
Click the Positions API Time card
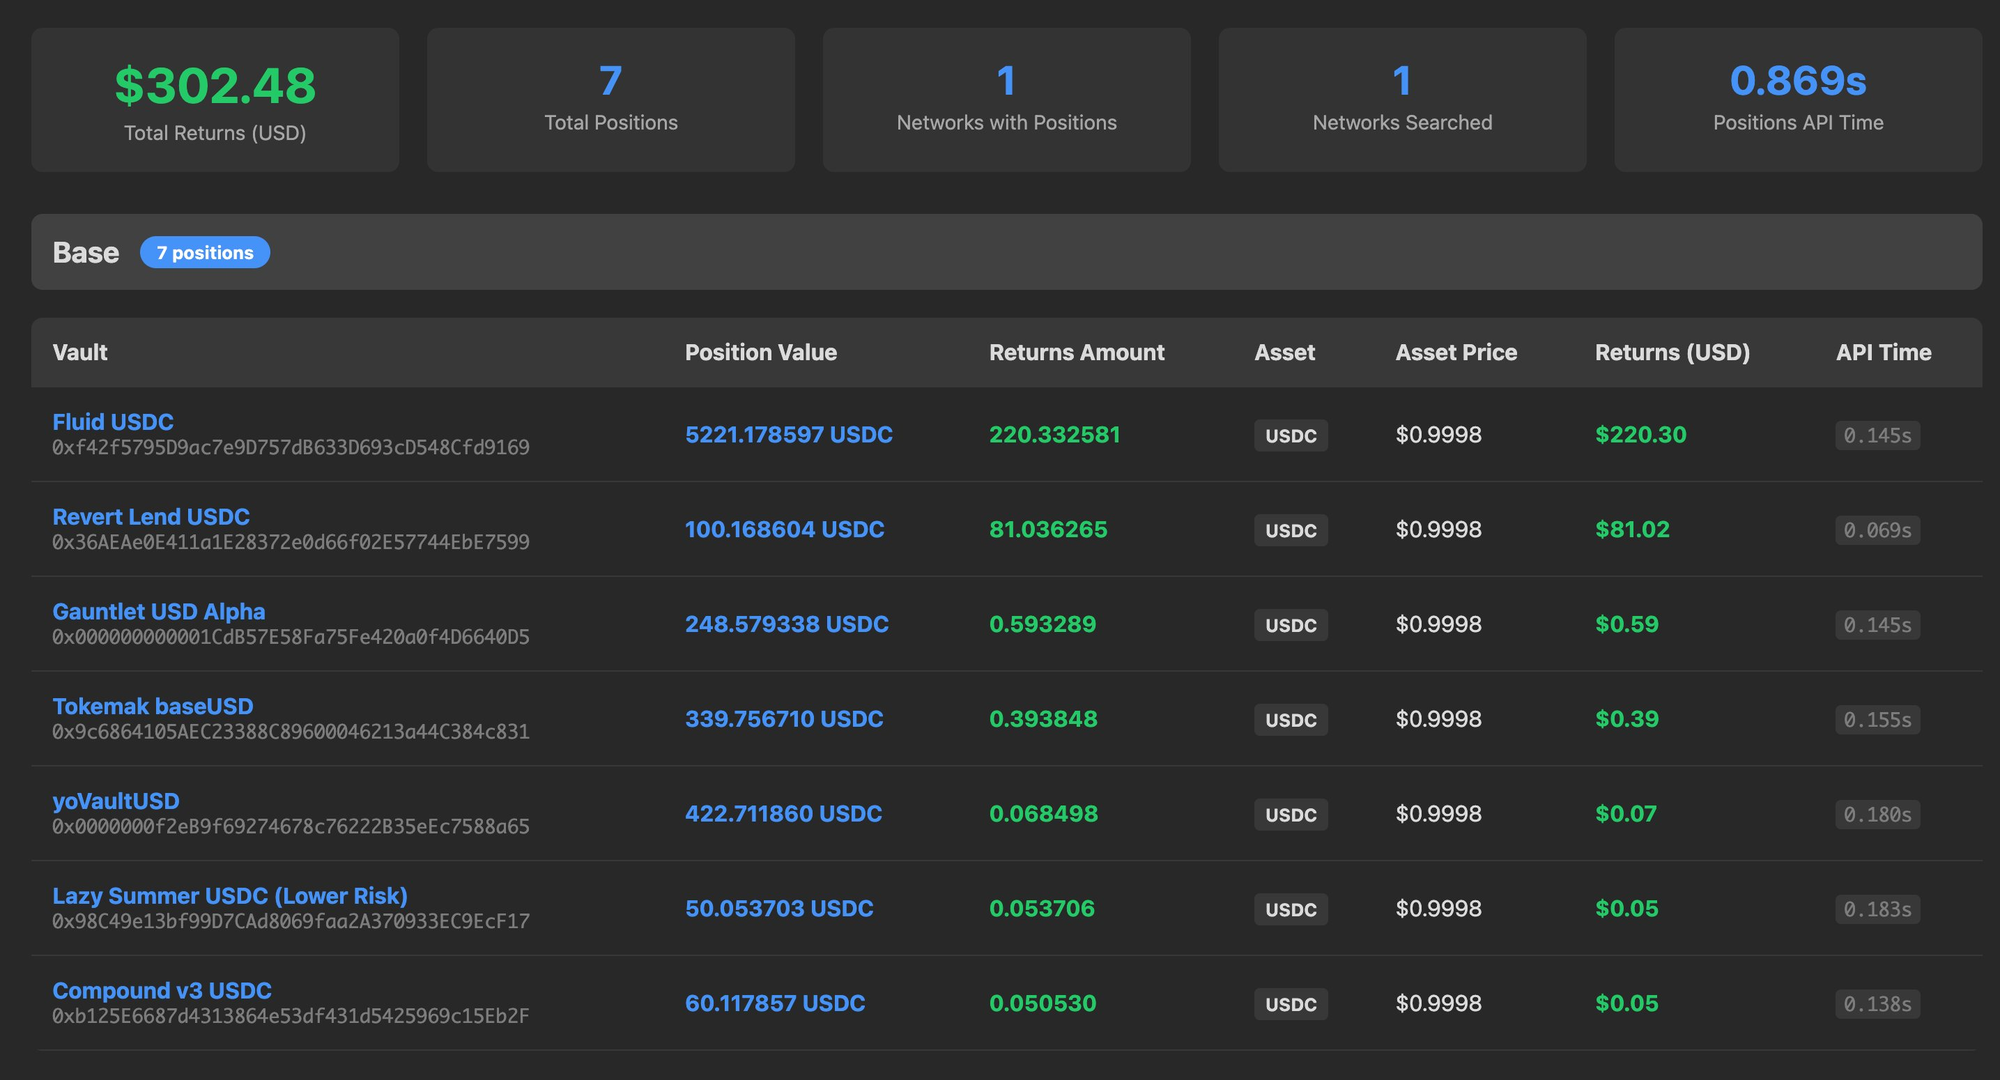point(1798,100)
